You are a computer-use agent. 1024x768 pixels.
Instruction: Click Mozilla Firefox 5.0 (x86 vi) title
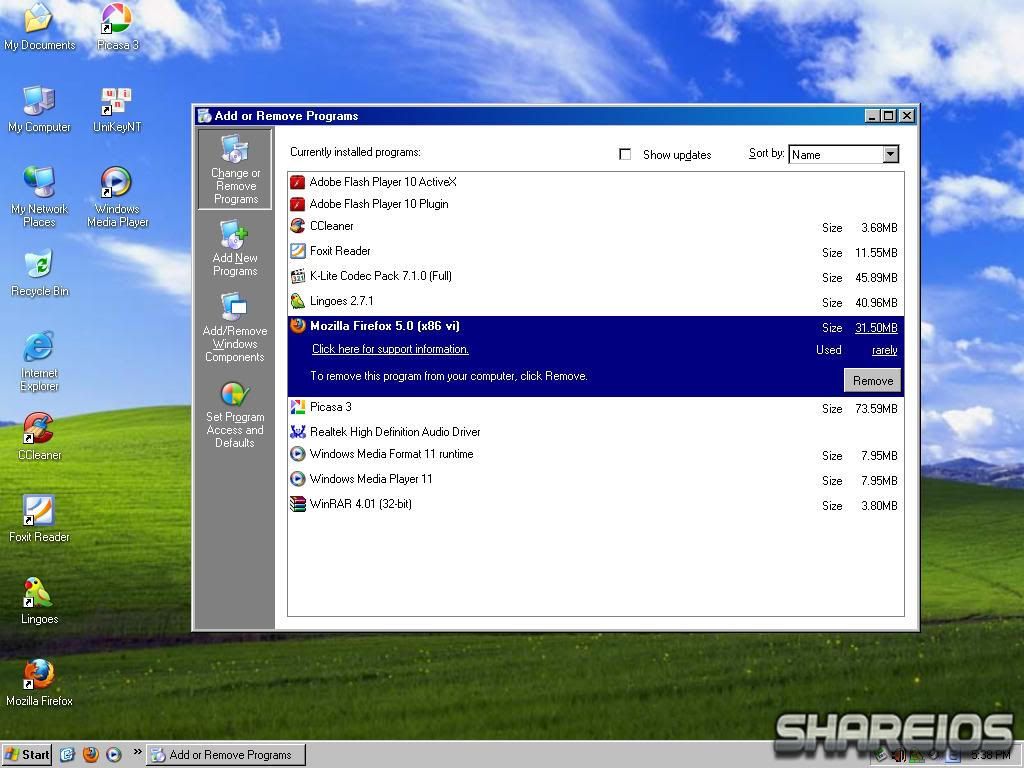tap(385, 326)
